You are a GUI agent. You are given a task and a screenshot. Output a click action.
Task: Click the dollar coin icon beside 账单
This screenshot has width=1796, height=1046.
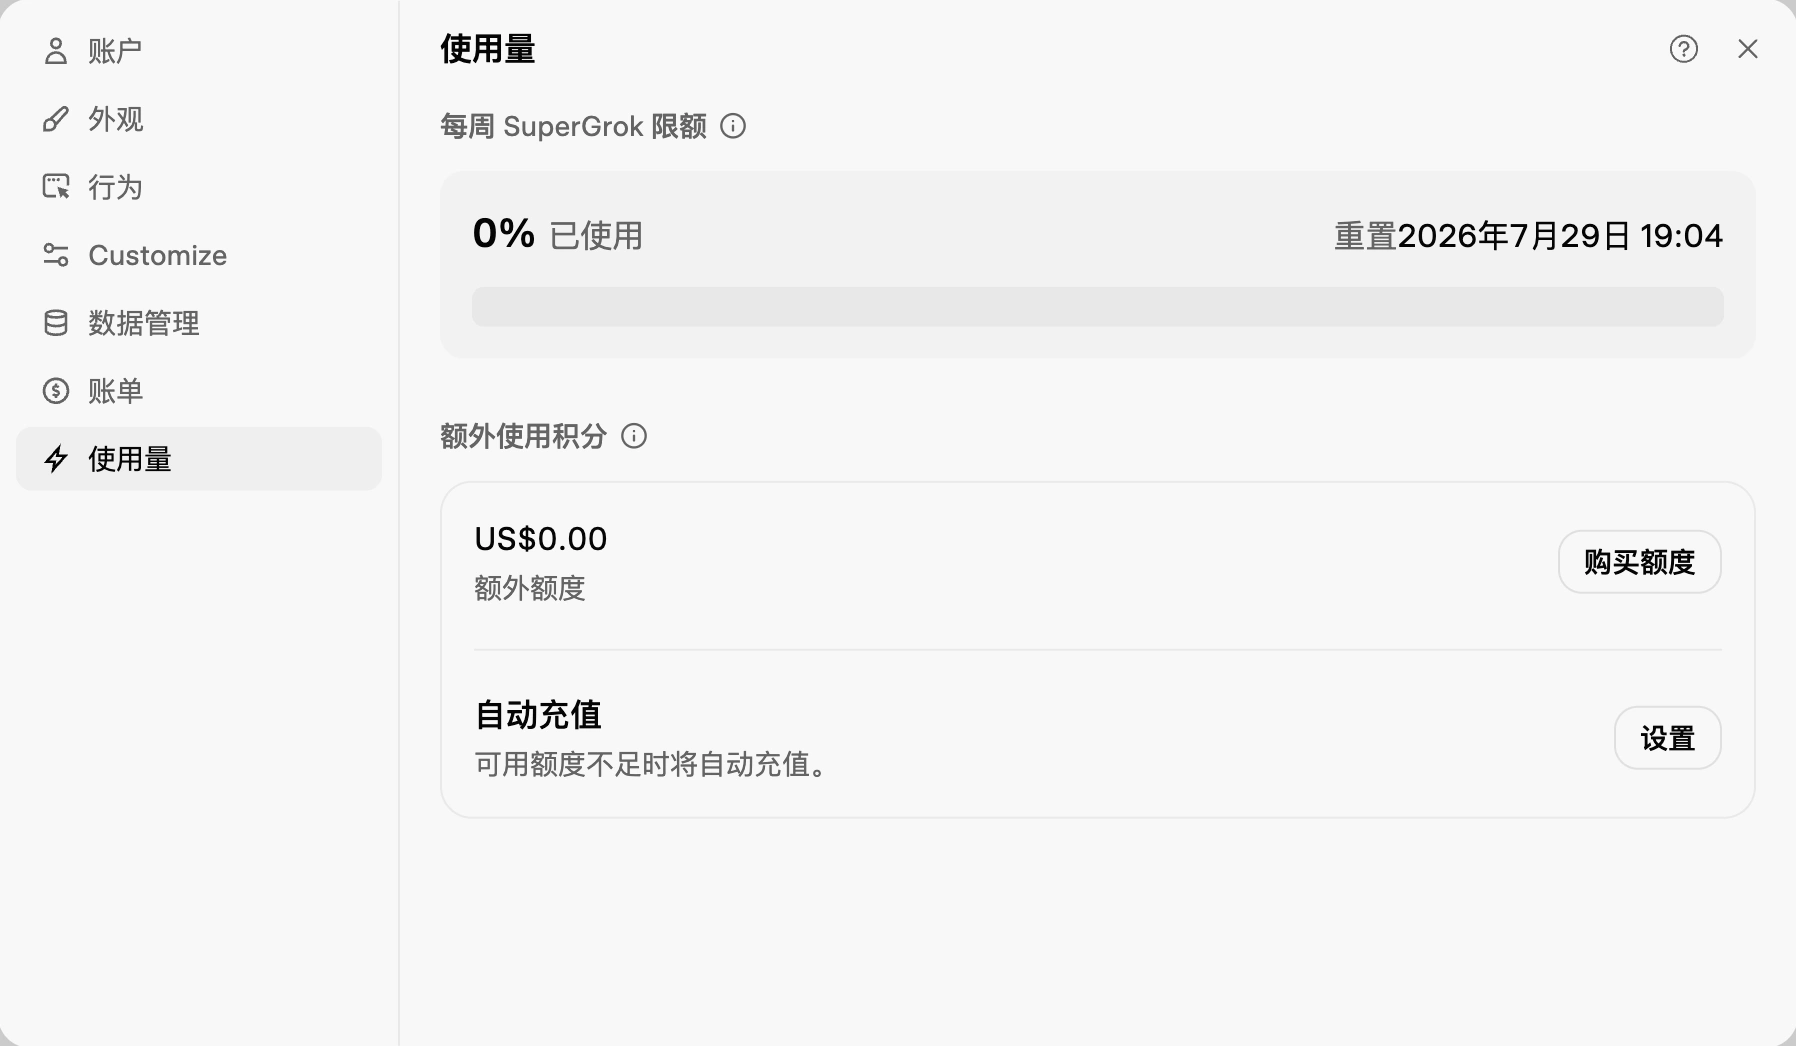coord(56,391)
